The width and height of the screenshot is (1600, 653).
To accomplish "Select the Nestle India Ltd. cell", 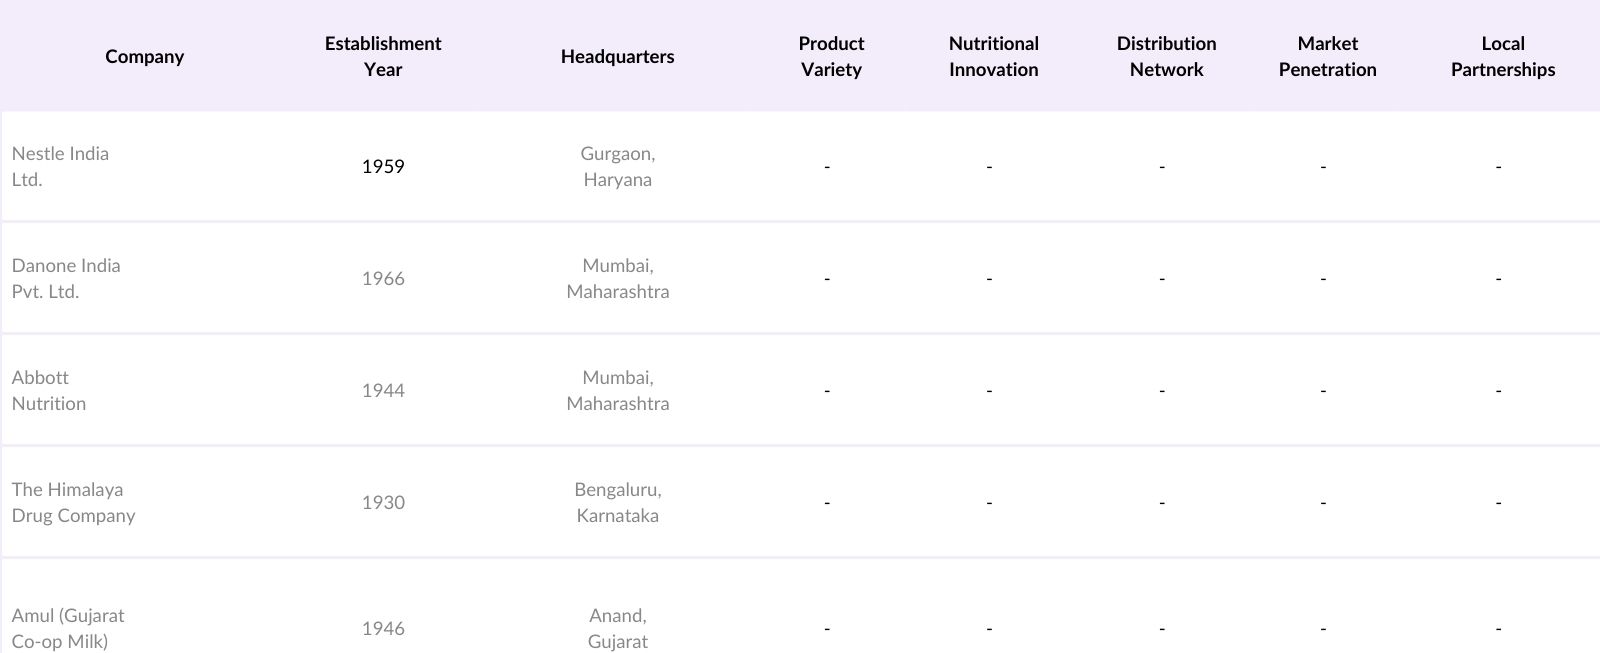I will point(60,166).
